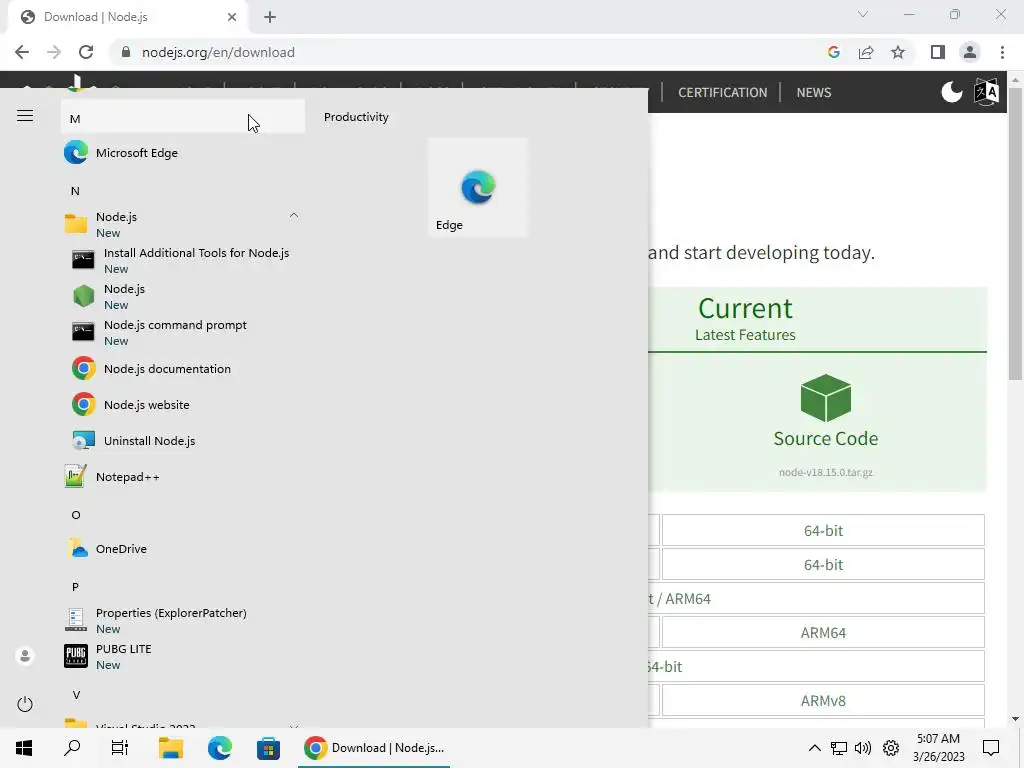Switch to Chrome Download | Node.js taskbar item

pyautogui.click(x=374, y=747)
